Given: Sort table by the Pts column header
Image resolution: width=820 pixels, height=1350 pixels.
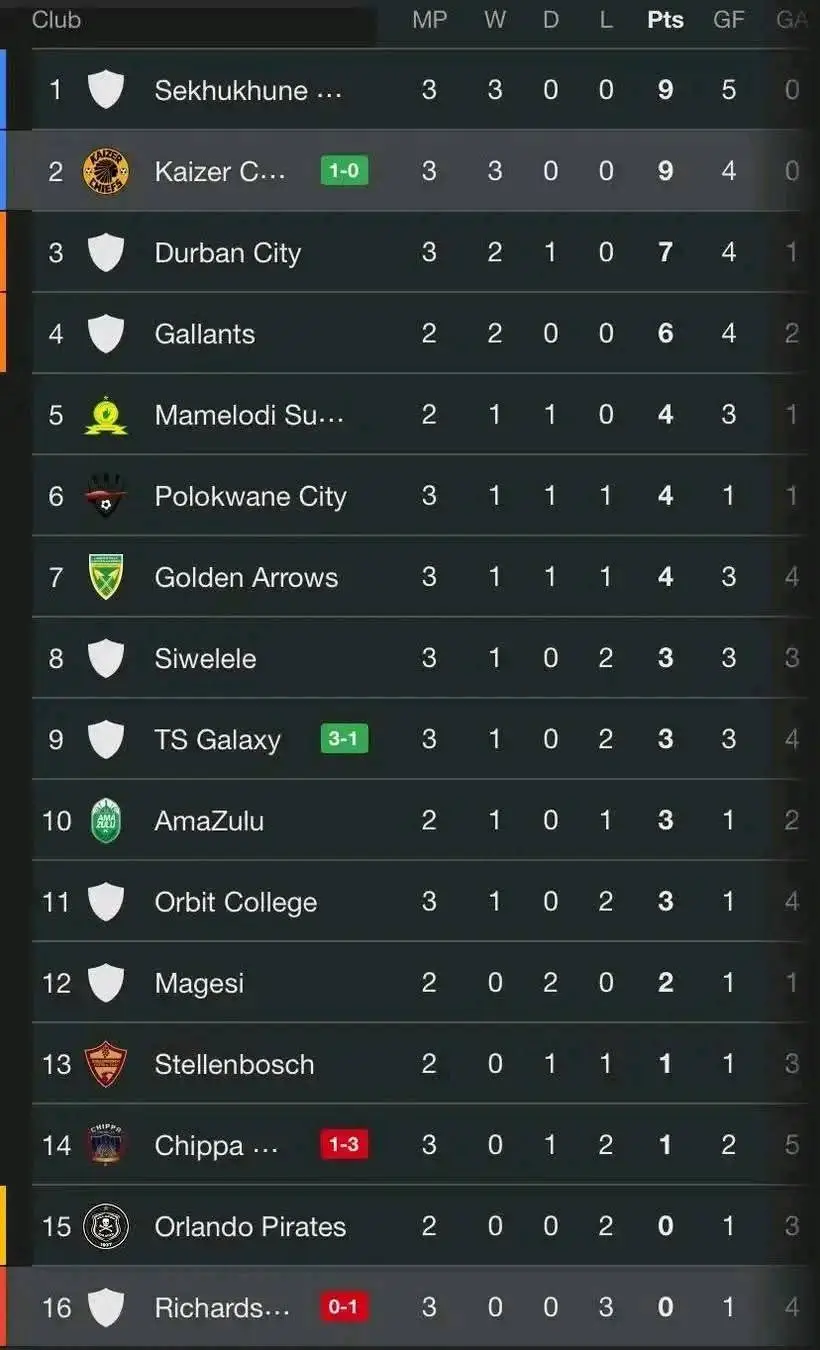Looking at the screenshot, I should [x=665, y=20].
